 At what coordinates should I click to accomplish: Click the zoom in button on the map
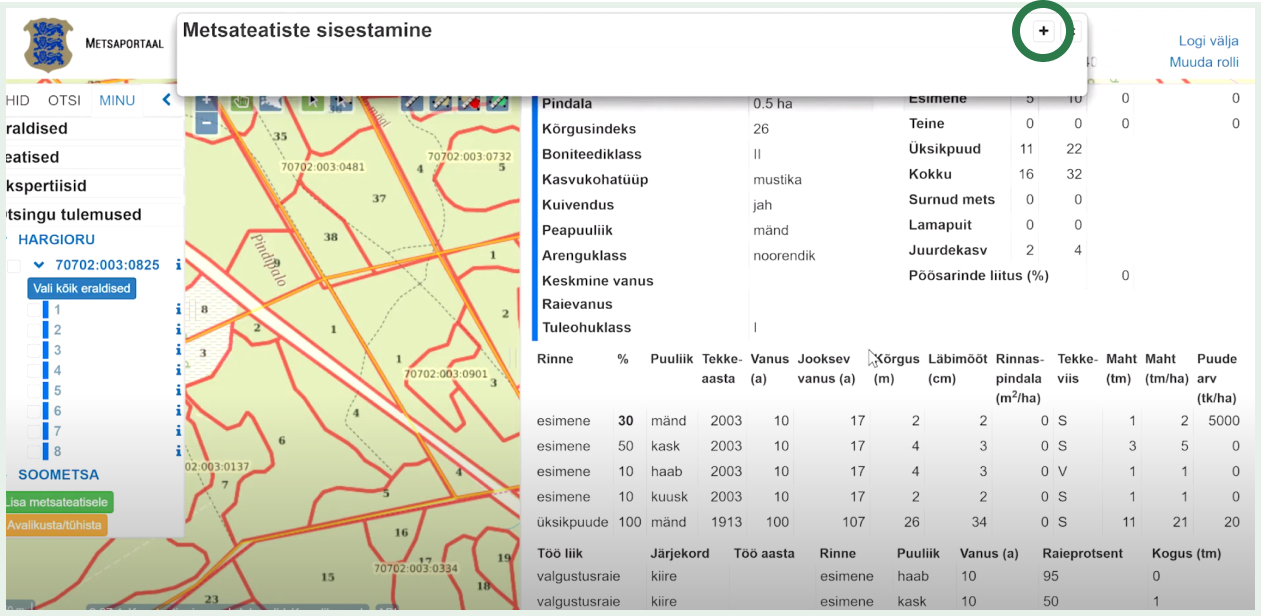pos(206,101)
